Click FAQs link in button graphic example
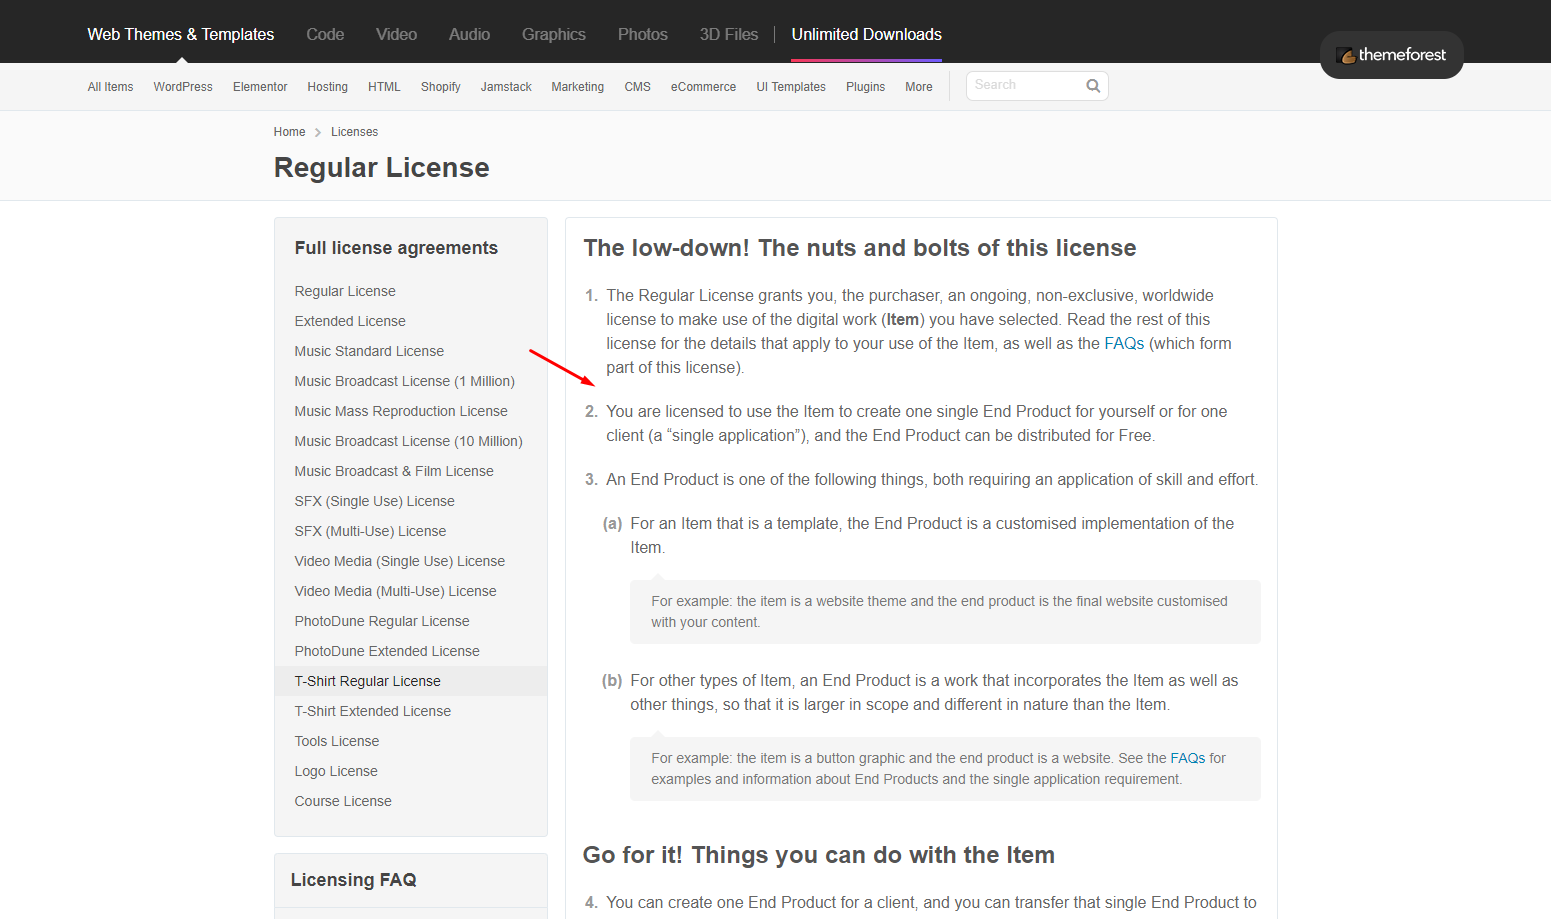The height and width of the screenshot is (919, 1551). [x=1187, y=758]
